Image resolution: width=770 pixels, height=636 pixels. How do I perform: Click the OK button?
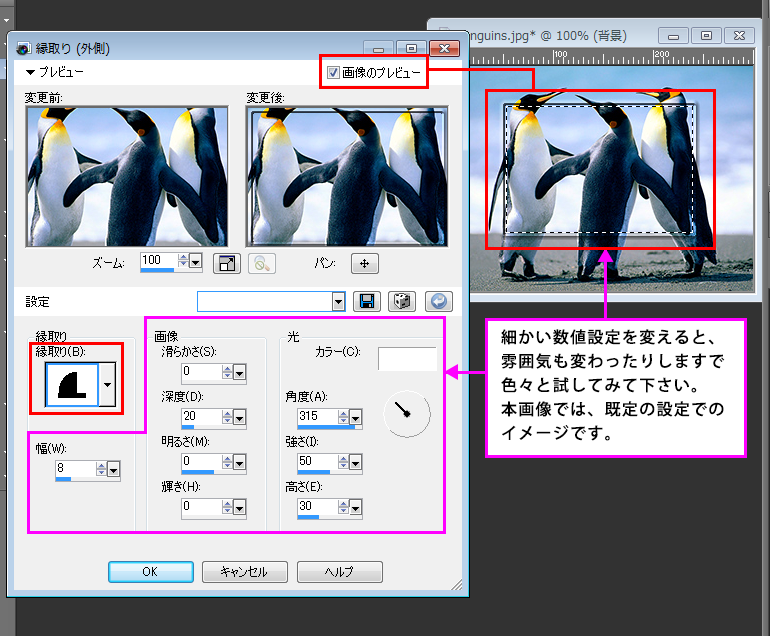pyautogui.click(x=149, y=572)
